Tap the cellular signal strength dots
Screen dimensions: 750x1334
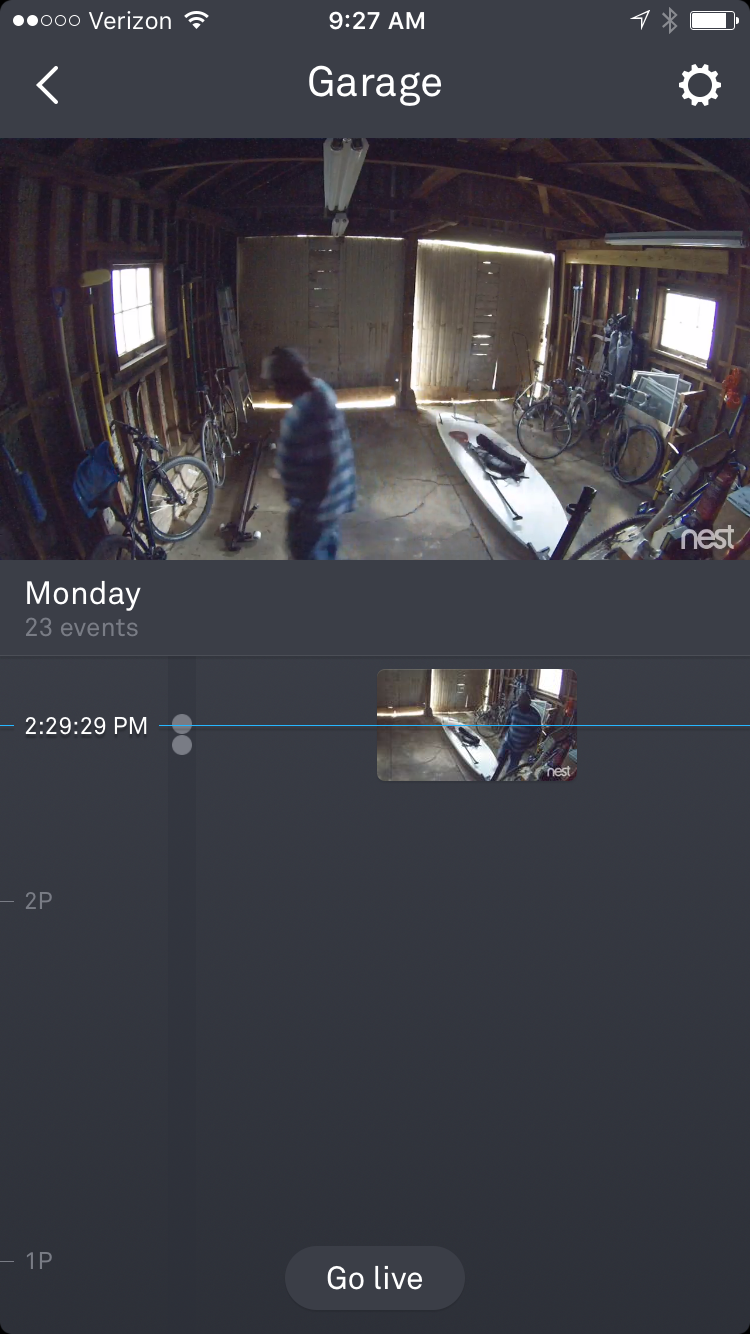[x=47, y=20]
